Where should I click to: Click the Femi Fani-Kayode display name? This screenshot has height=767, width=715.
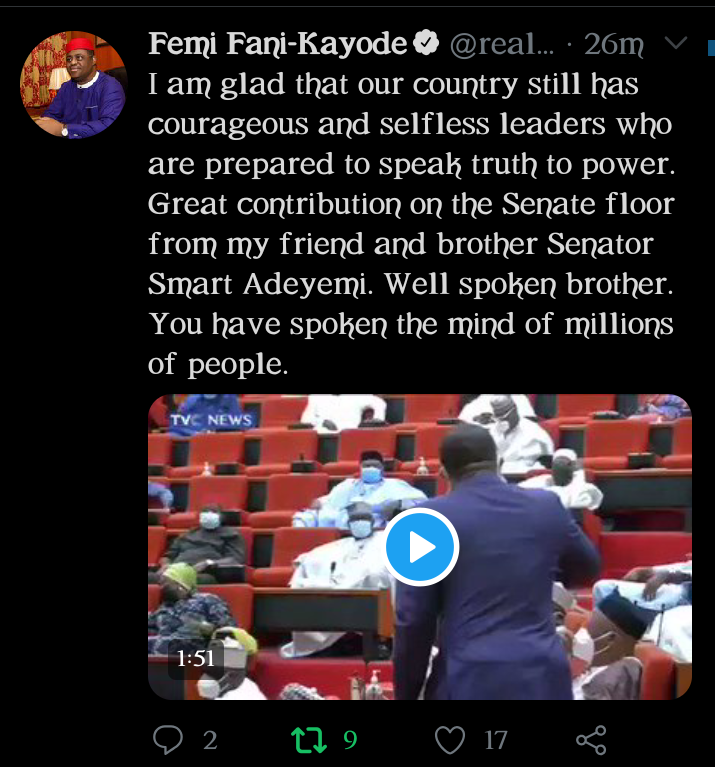tap(277, 44)
